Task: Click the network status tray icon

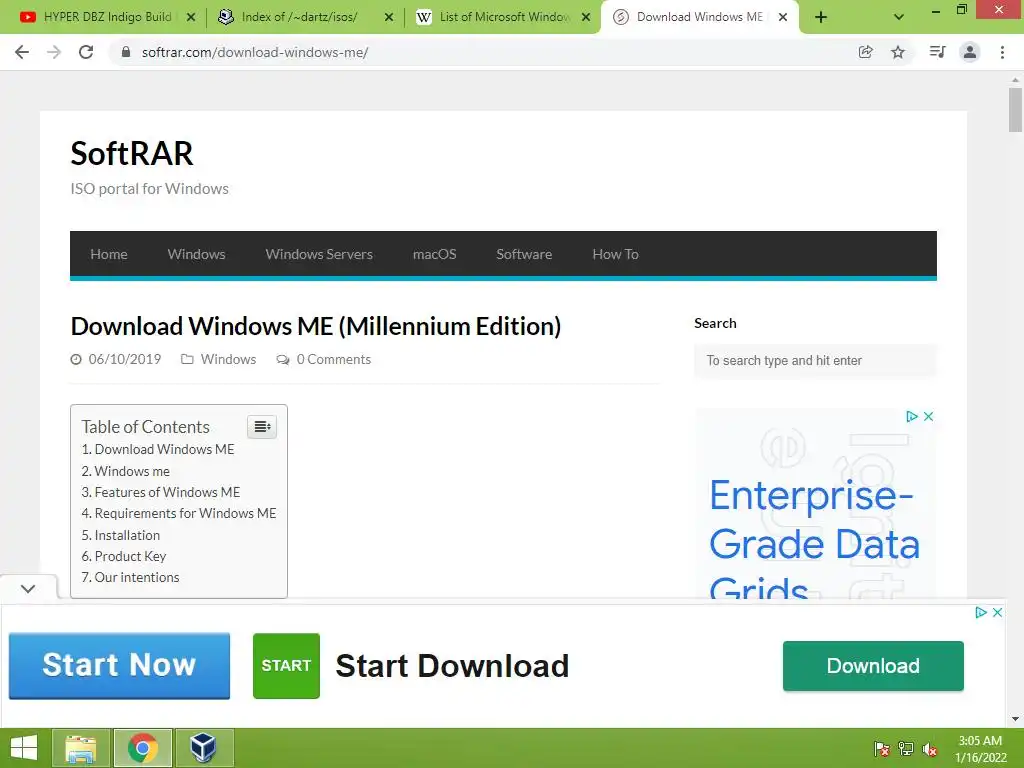Action: point(906,749)
